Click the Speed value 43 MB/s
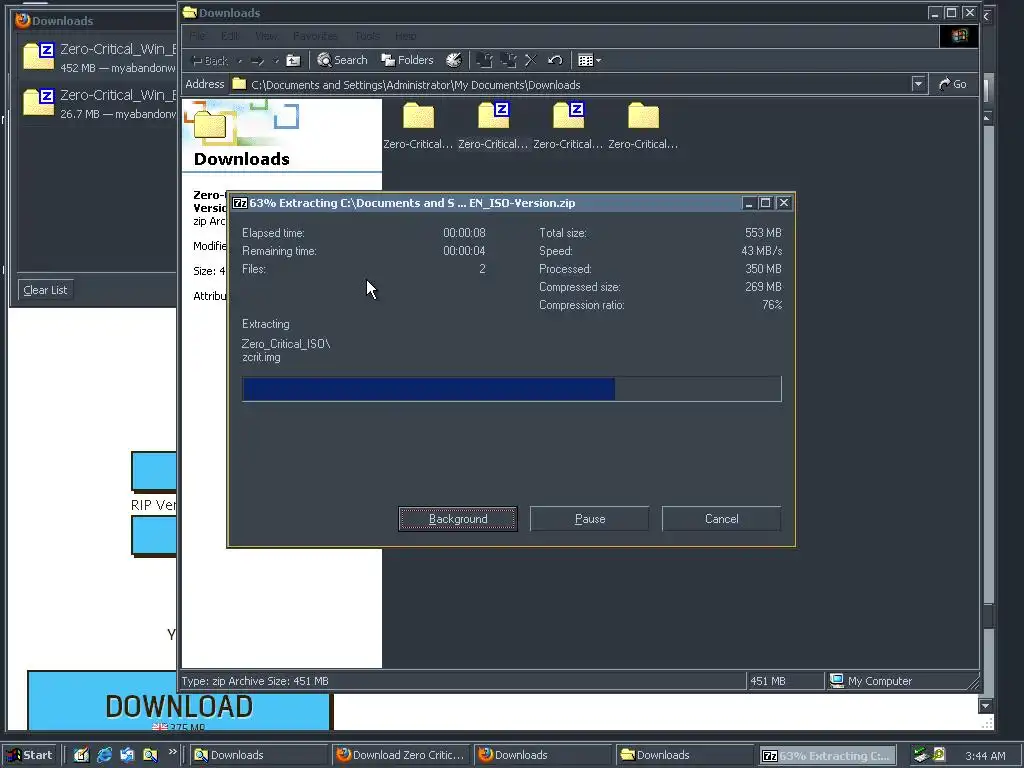 tap(761, 251)
